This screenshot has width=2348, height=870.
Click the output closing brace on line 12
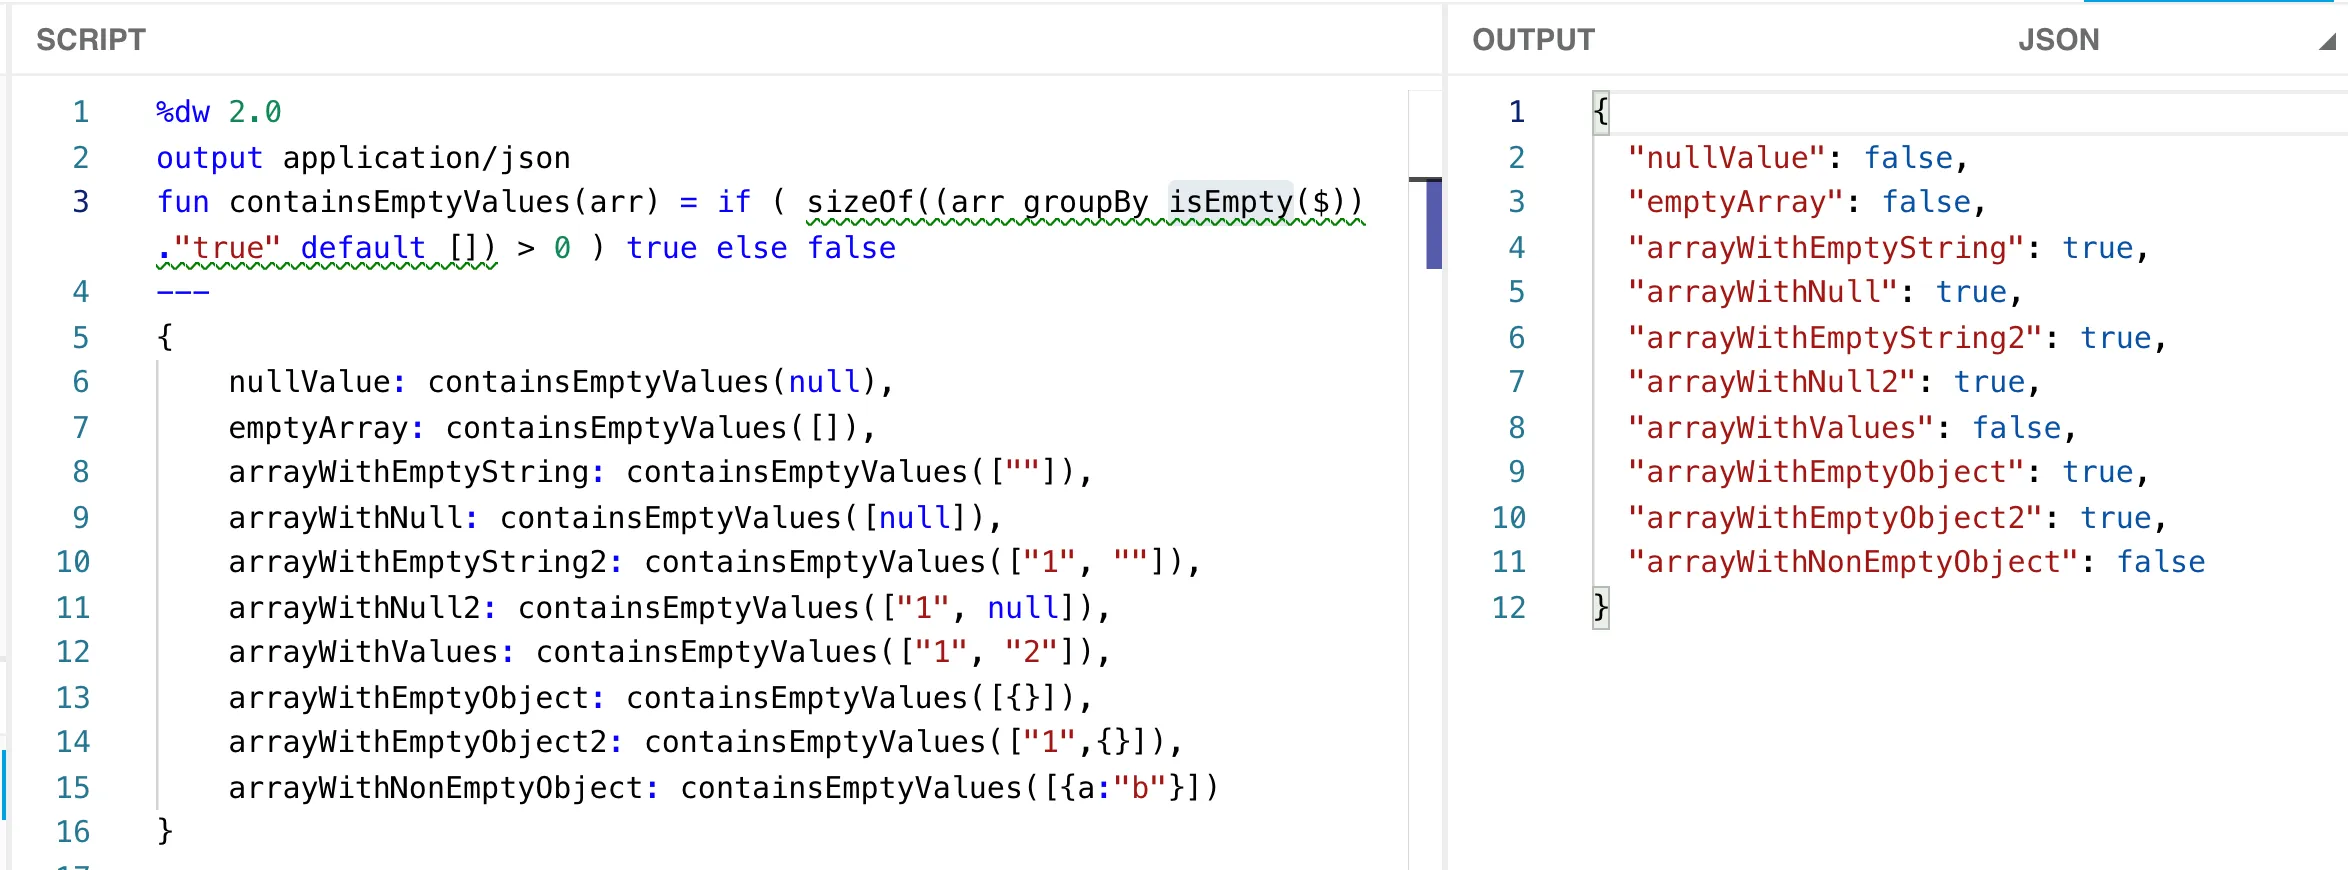point(1601,607)
